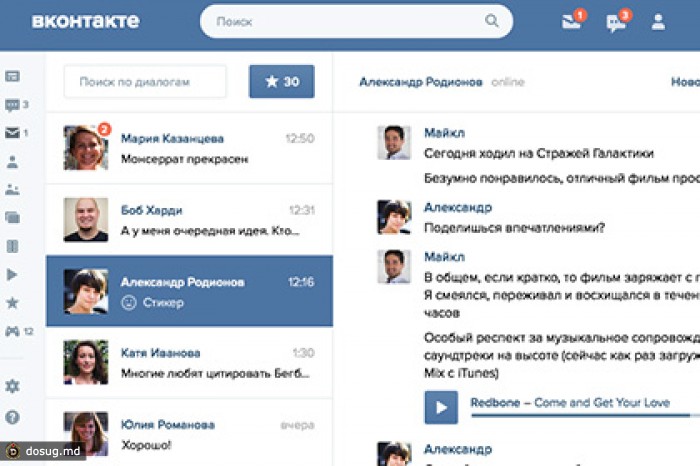Click Мария Казанцева's avatar with unread badge
This screenshot has width=700, height=466.
[86, 148]
